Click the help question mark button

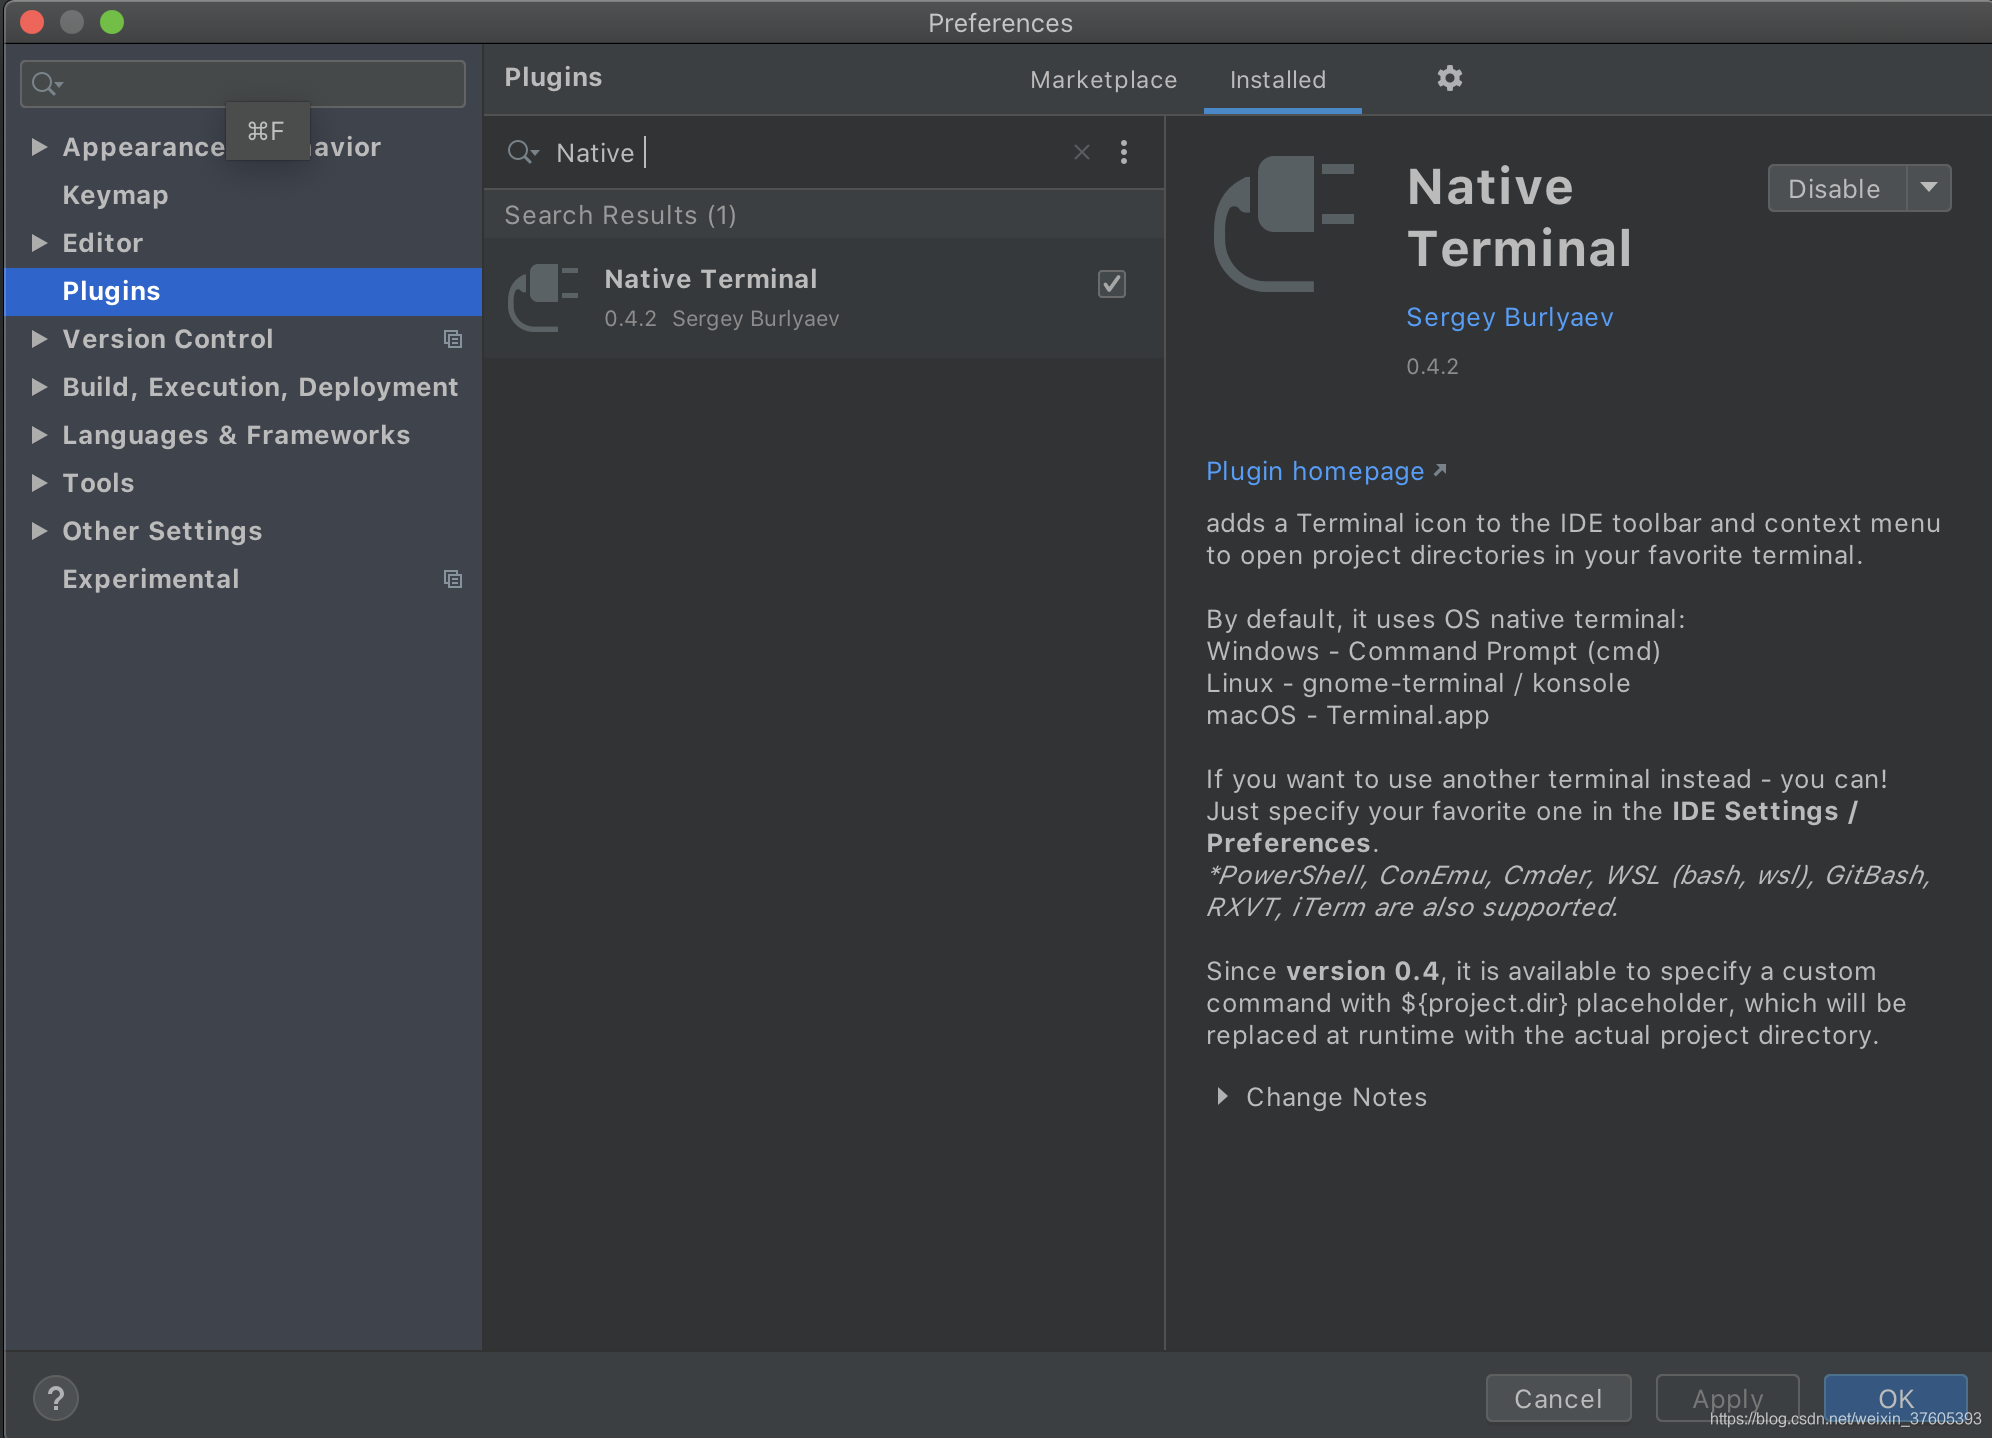point(56,1398)
